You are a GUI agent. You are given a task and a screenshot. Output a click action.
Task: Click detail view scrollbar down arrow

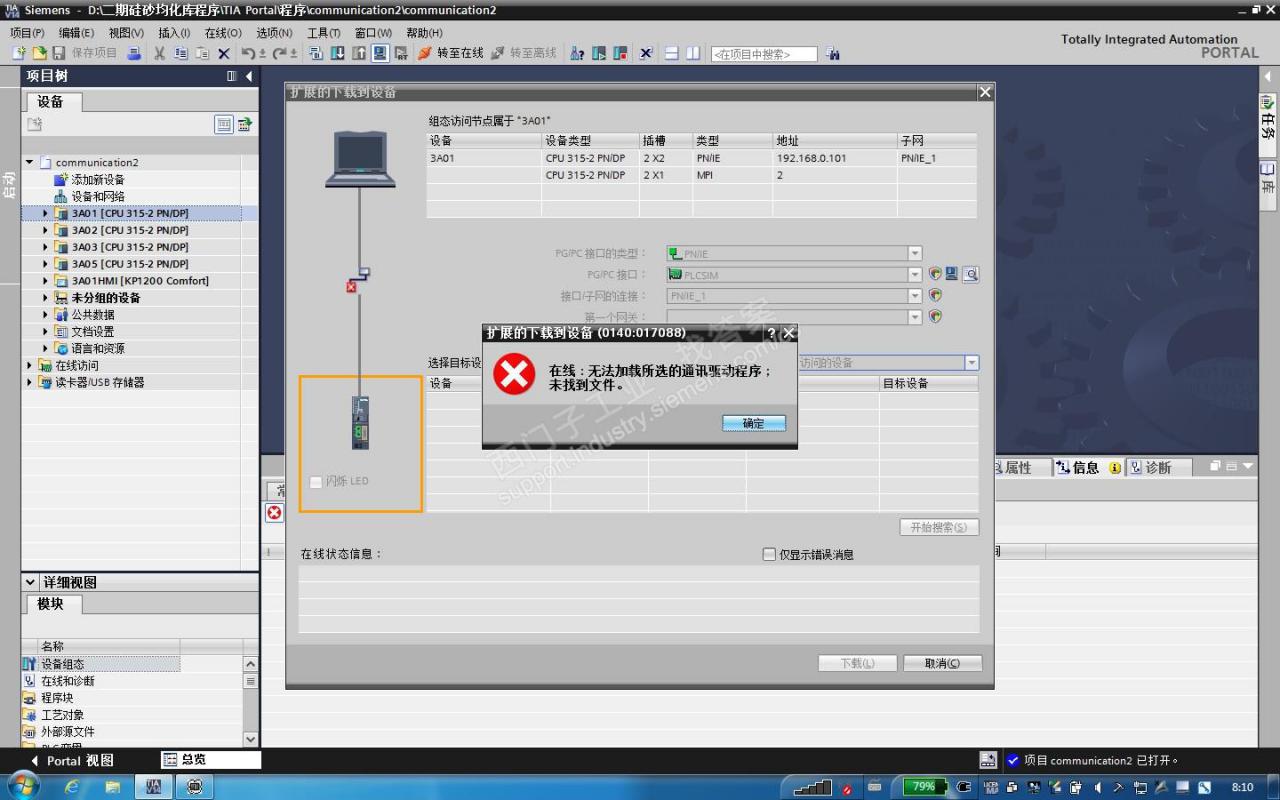point(250,739)
